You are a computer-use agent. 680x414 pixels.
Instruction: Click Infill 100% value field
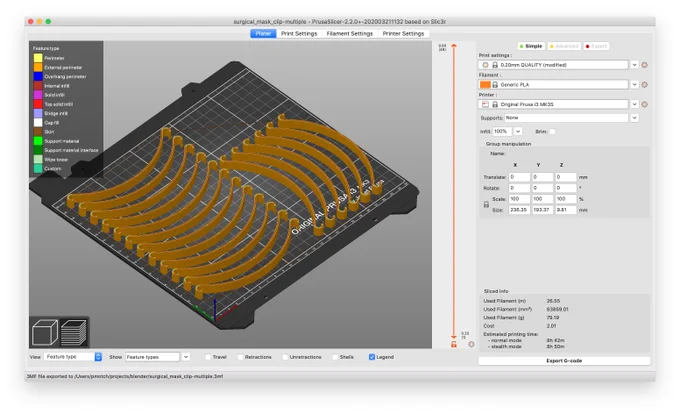502,131
